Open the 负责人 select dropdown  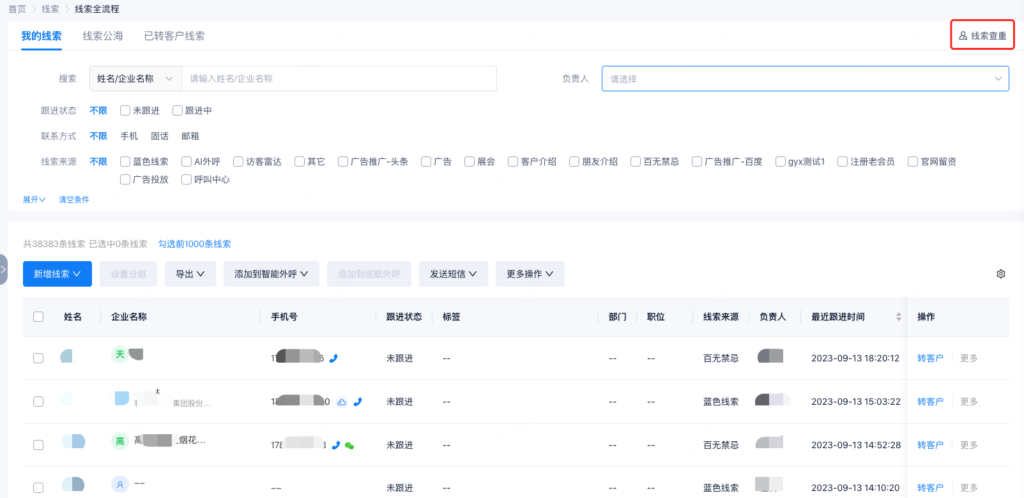(x=805, y=79)
